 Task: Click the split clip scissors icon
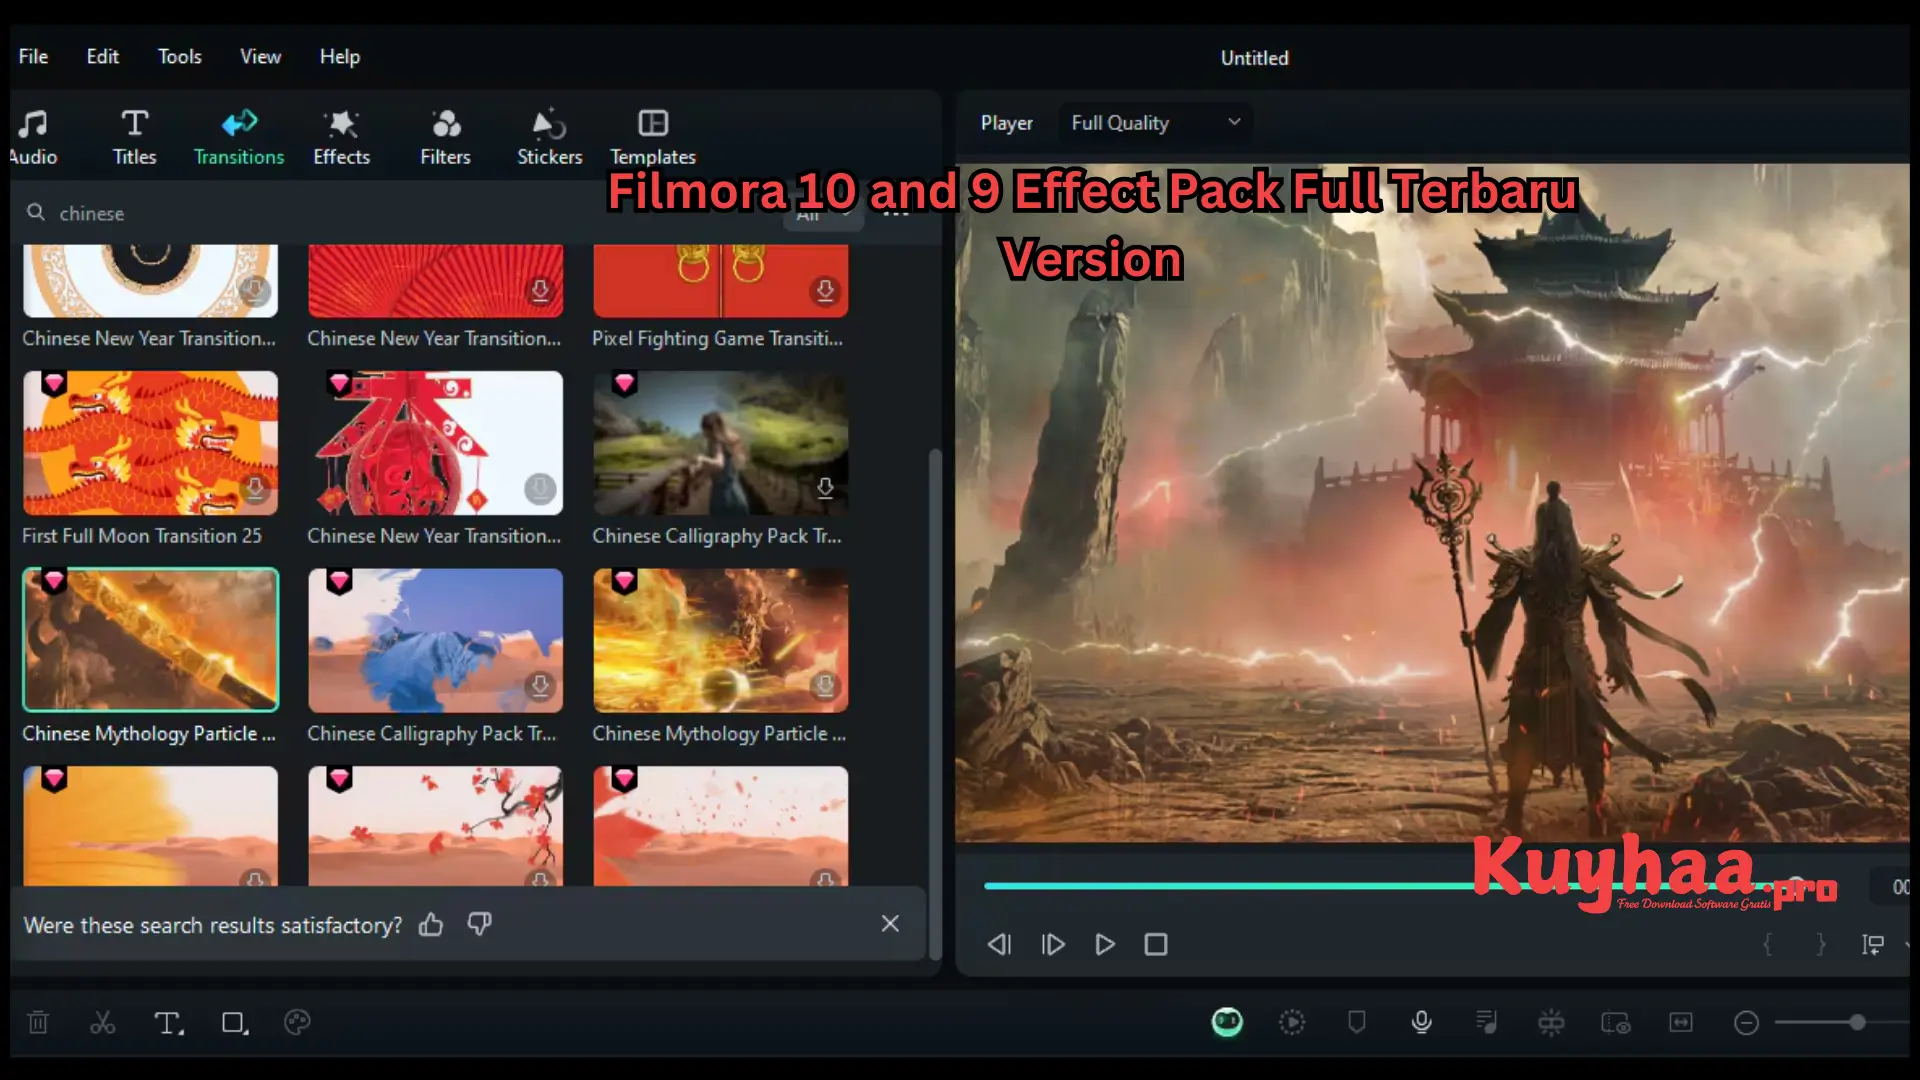[x=103, y=1022]
